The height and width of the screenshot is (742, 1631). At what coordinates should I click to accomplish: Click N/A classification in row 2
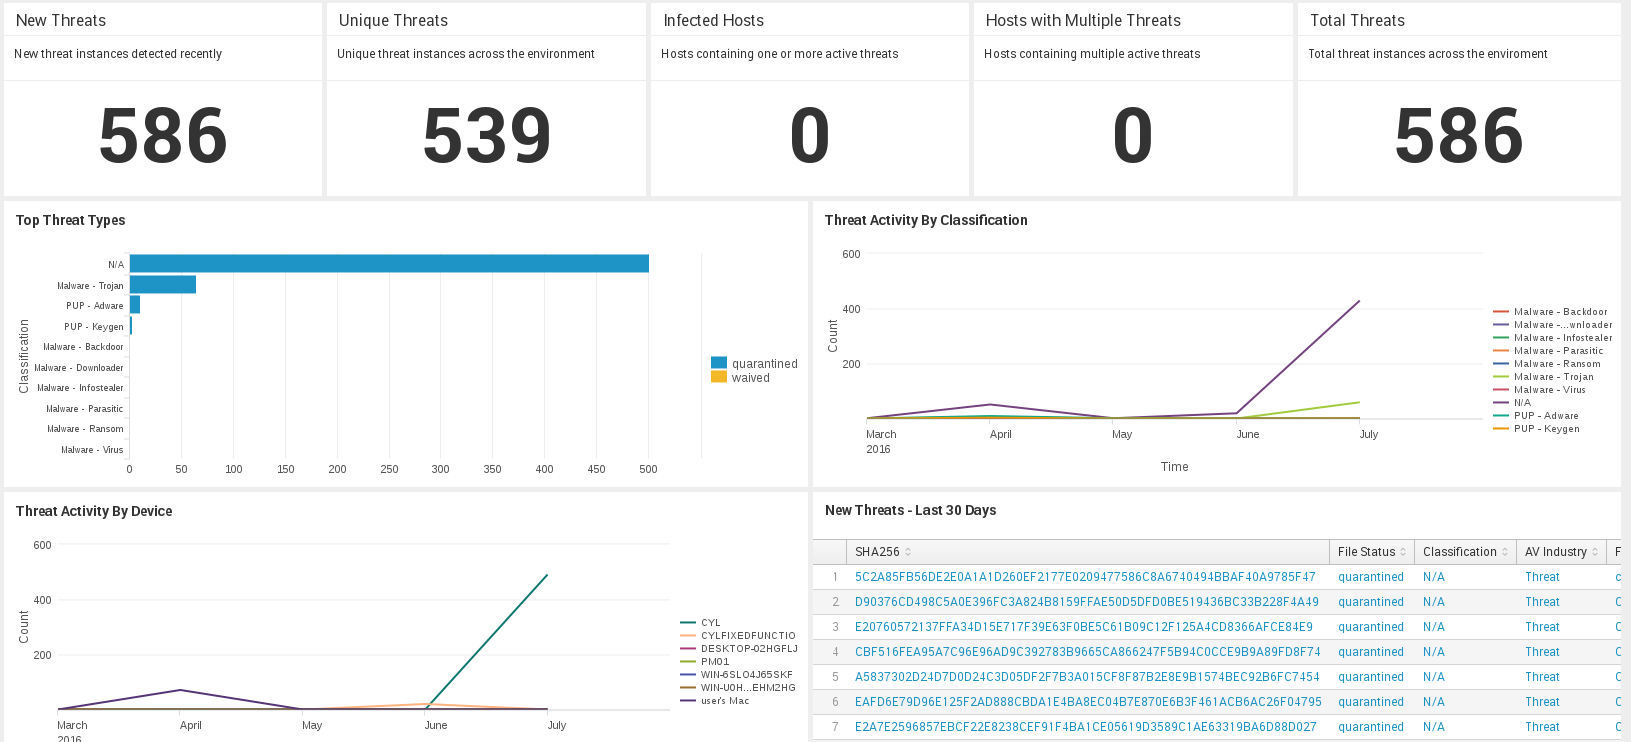(x=1434, y=602)
